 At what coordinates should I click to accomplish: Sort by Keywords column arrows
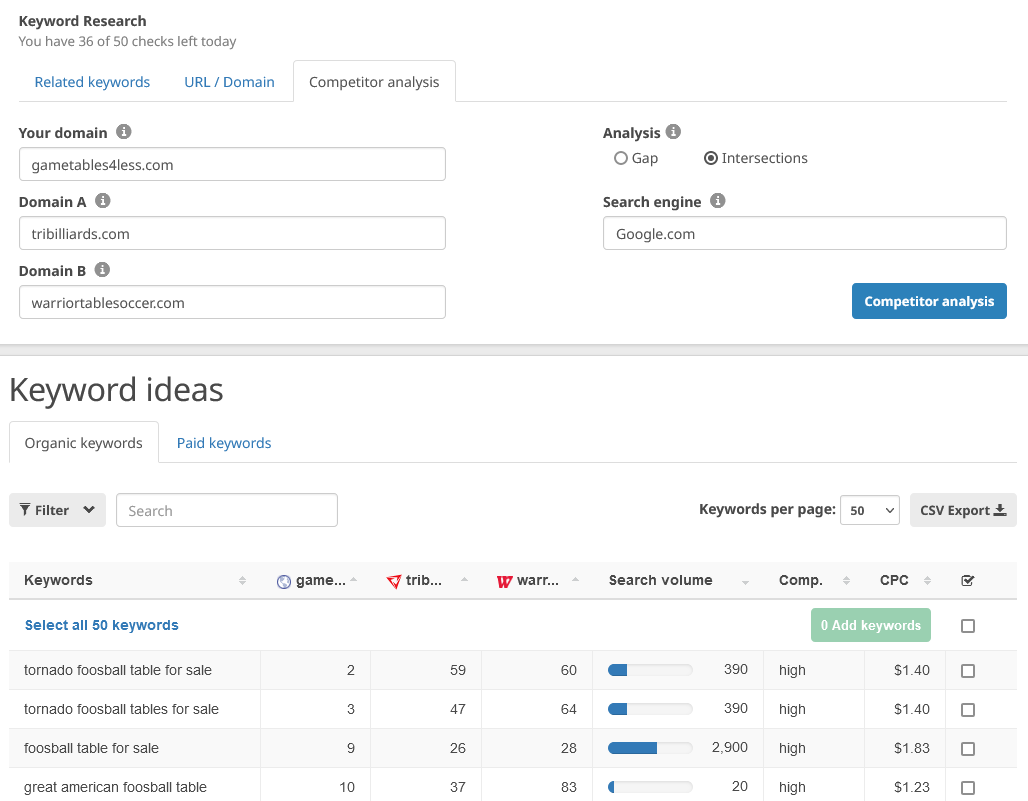pos(243,581)
